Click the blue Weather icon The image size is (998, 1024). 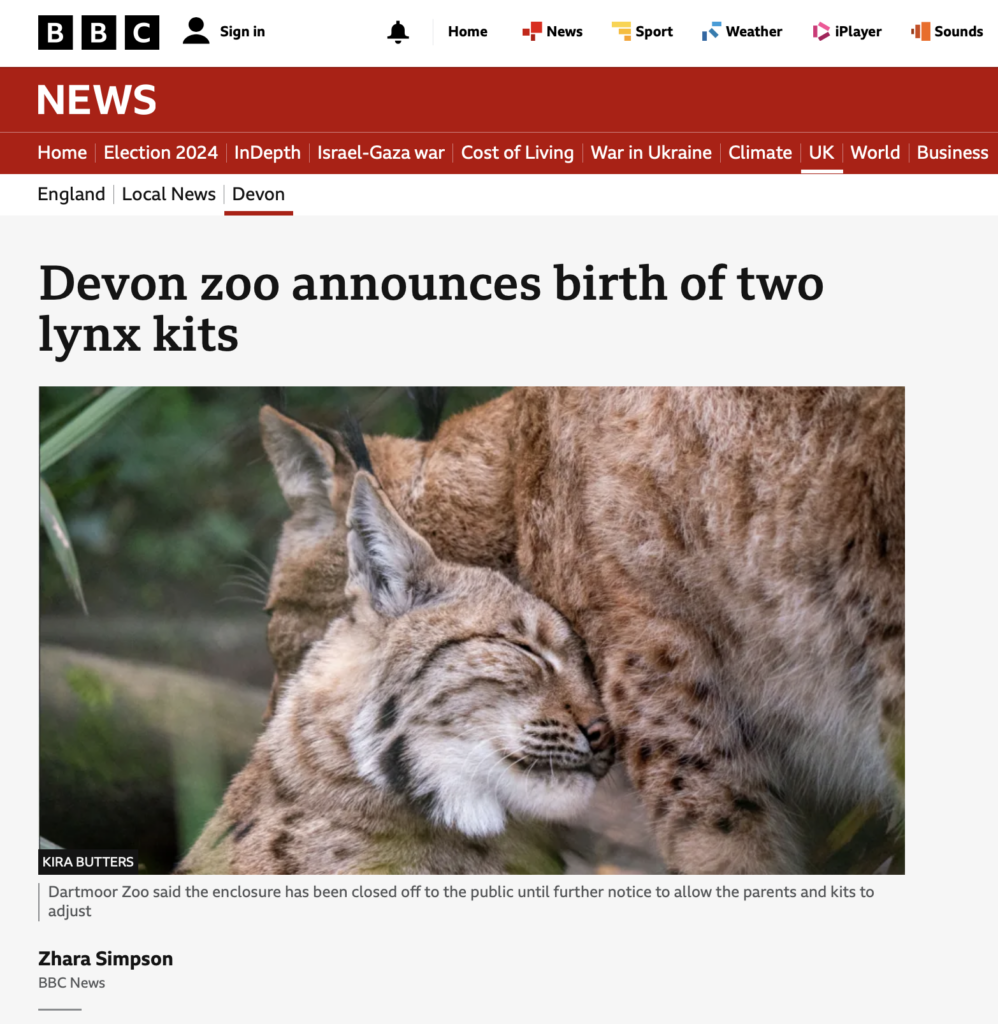pyautogui.click(x=711, y=31)
